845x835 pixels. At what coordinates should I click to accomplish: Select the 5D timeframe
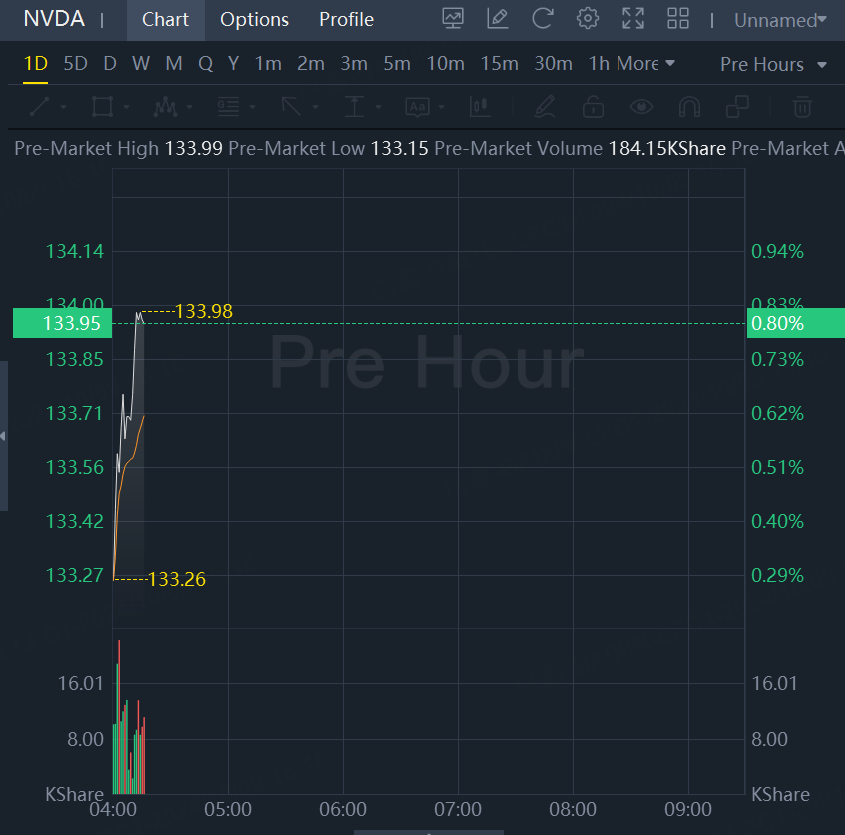coord(75,64)
